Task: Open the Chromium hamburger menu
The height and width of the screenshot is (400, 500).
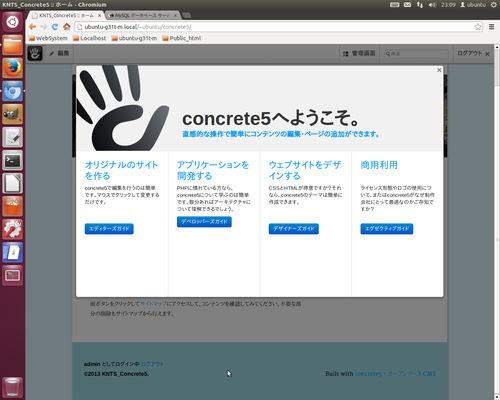Action: (491, 27)
